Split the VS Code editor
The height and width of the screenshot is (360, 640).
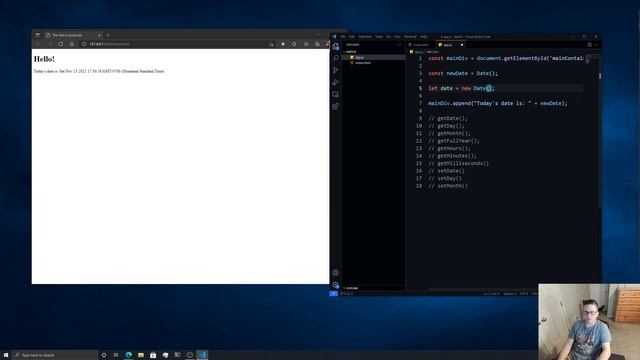pos(589,45)
